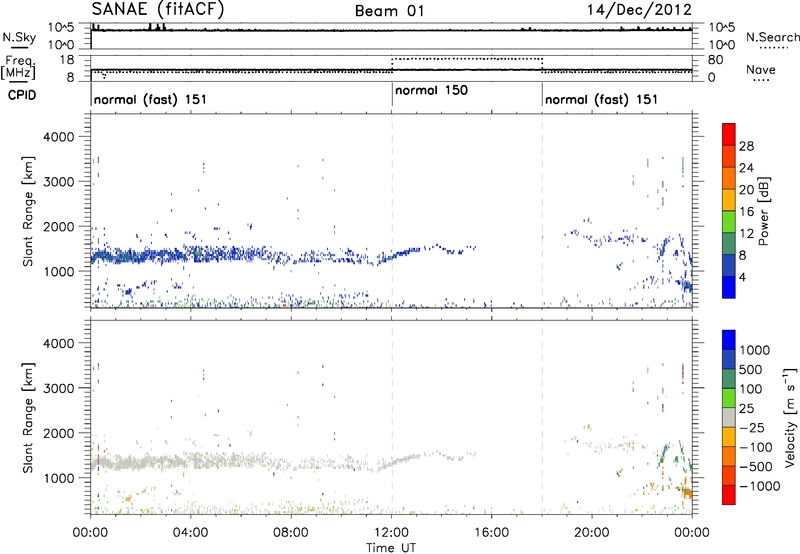Click the SANAE (fitACF) title text

tap(158, 9)
